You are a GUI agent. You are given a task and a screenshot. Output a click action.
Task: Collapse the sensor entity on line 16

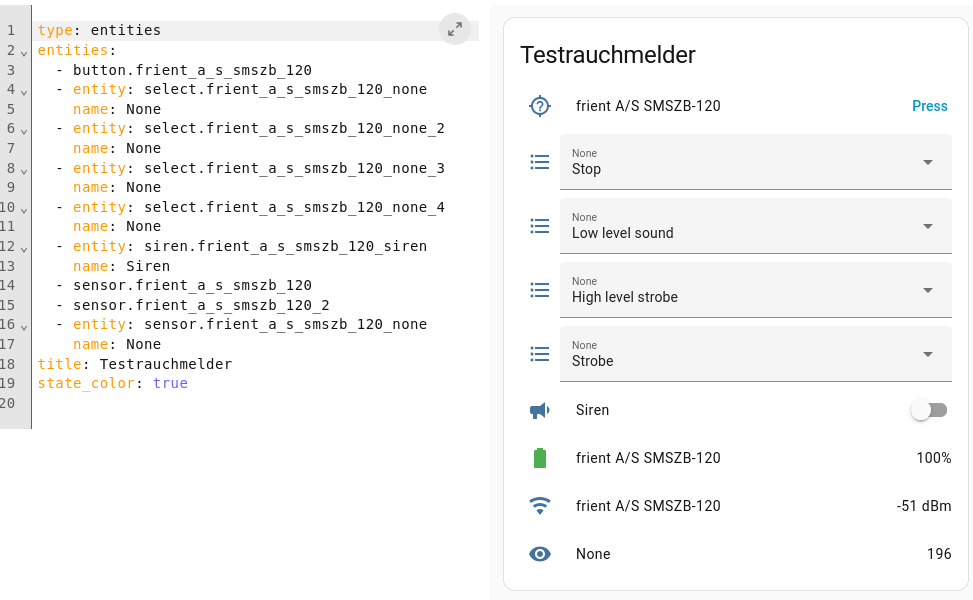point(23,325)
